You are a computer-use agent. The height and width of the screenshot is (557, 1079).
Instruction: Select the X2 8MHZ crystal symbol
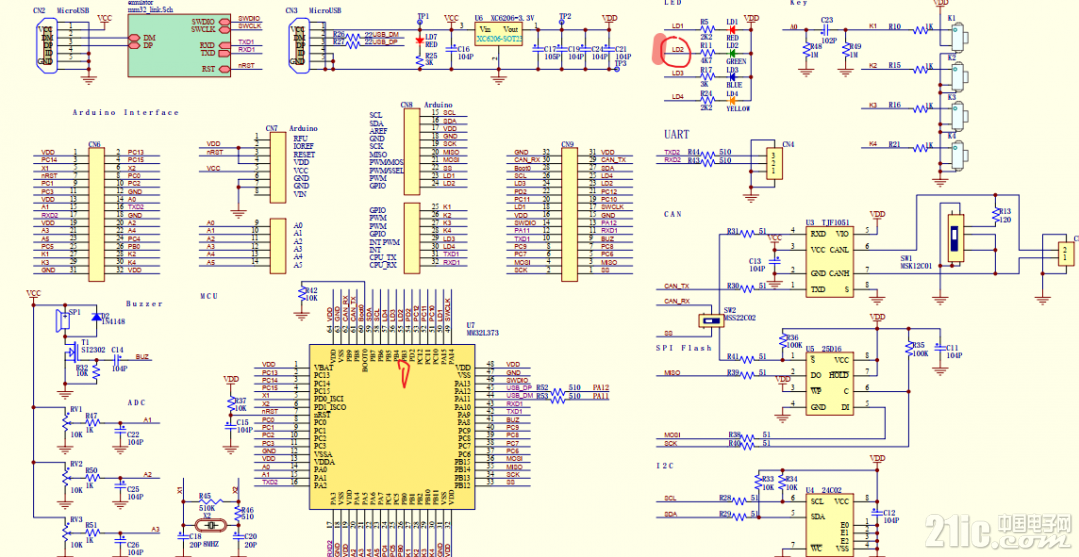coord(213,527)
